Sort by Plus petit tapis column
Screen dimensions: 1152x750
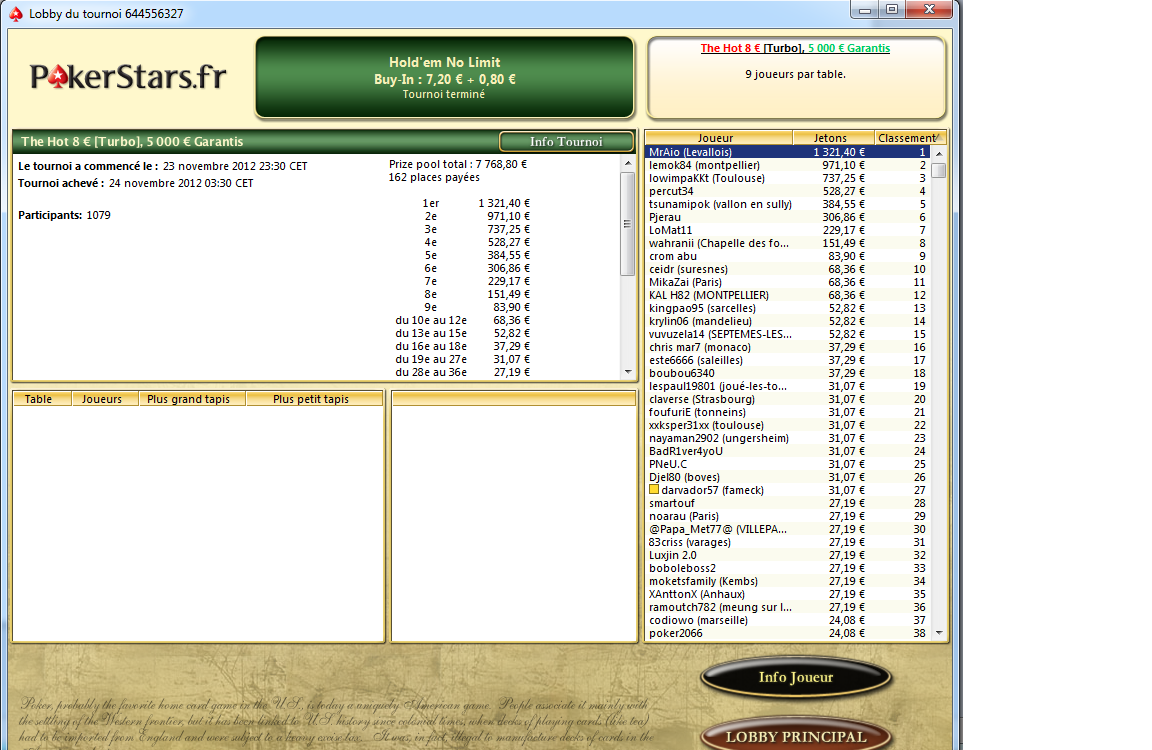[x=314, y=399]
